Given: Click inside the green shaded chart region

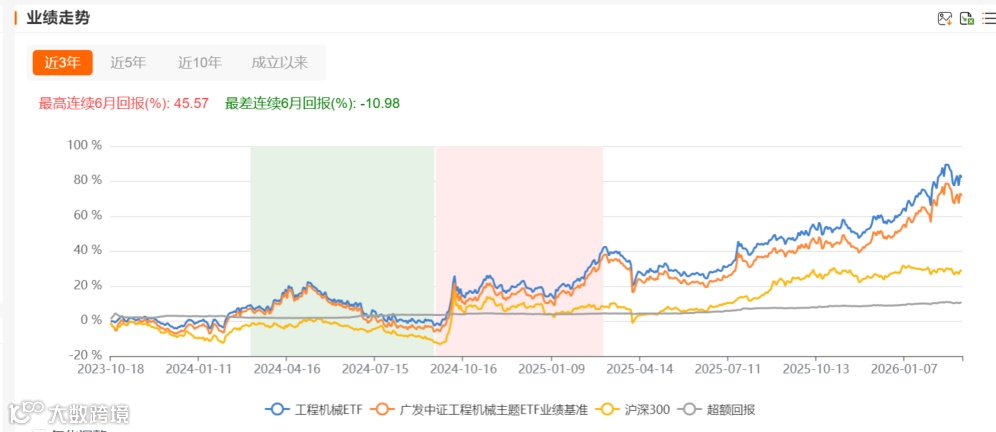Looking at the screenshot, I should [x=342, y=250].
